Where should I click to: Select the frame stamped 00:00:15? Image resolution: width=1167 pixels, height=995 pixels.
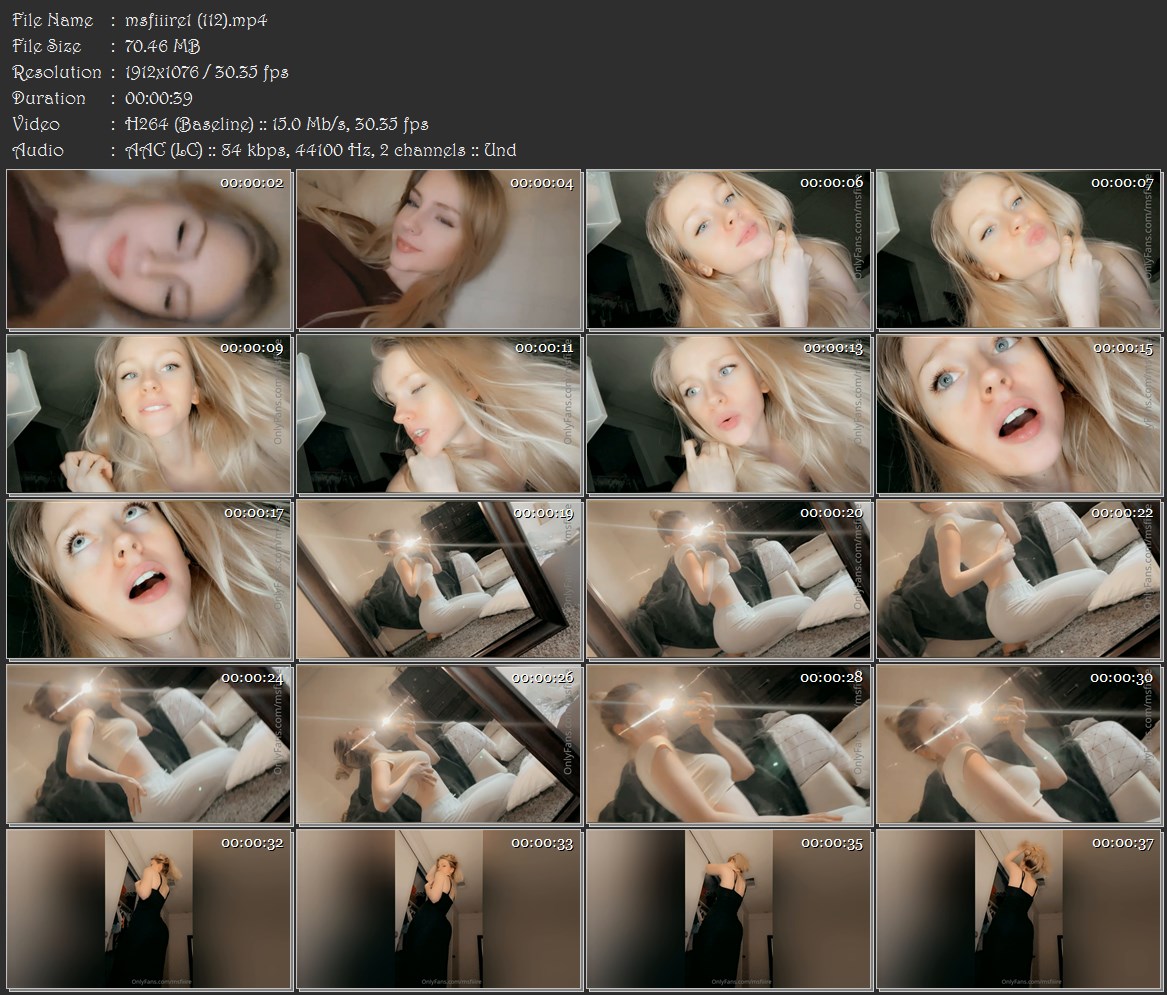point(1019,414)
